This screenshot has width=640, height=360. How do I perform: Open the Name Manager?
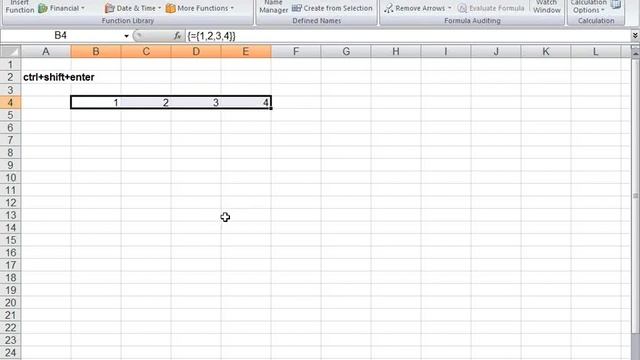pyautogui.click(x=273, y=7)
